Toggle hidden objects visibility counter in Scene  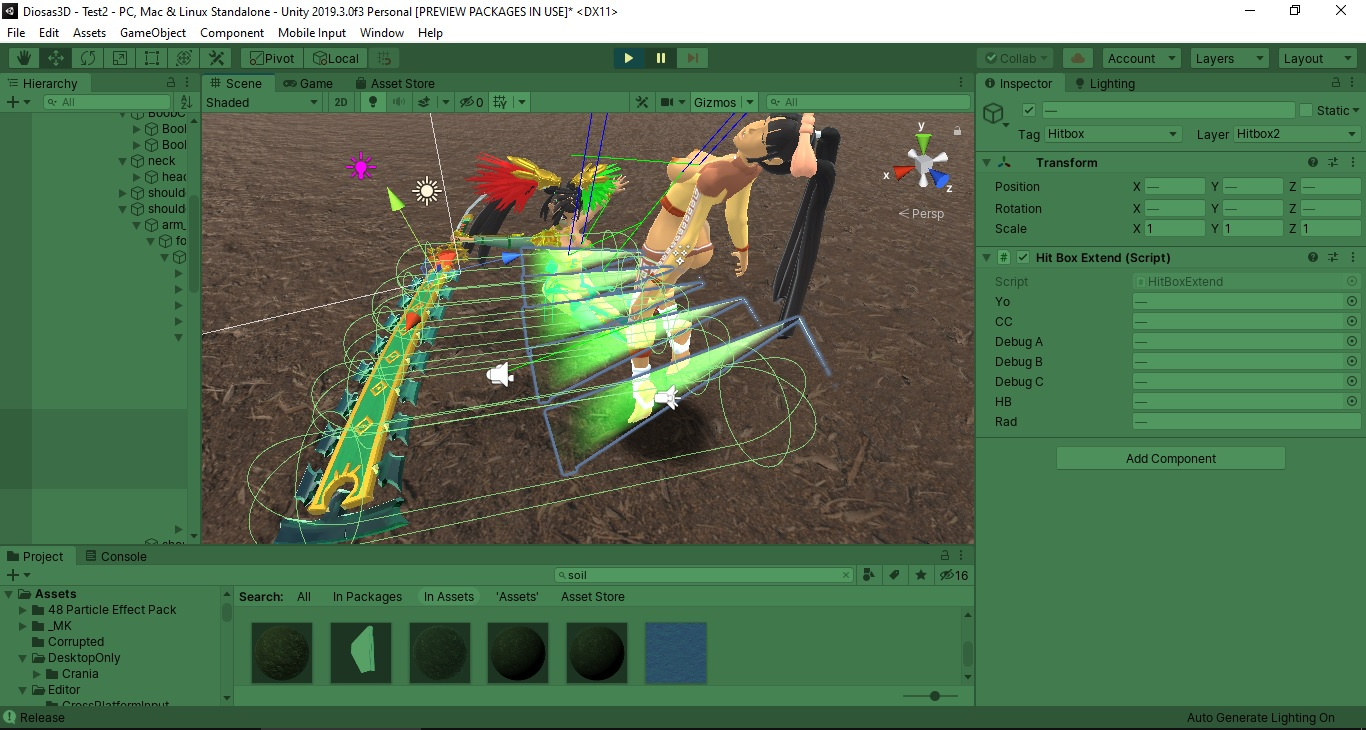click(x=471, y=102)
